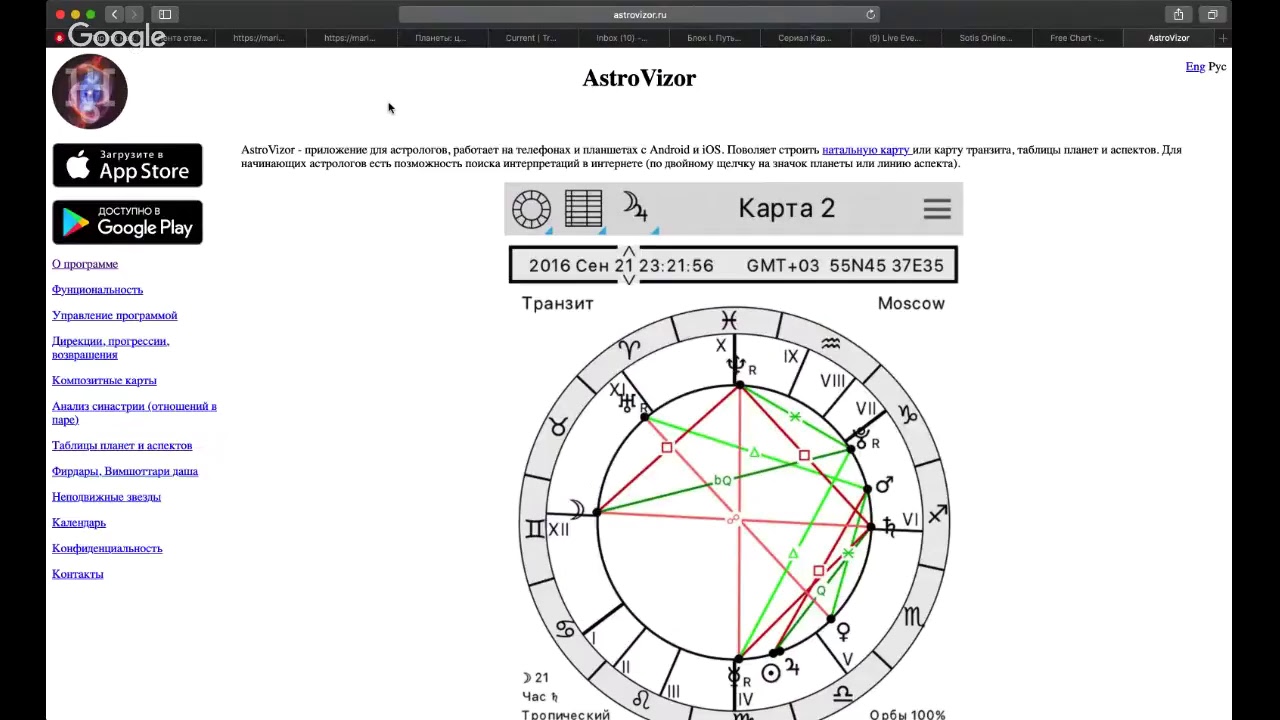The width and height of the screenshot is (1280, 720).
Task: Click the Venus symbol on the chart
Action: tap(843, 631)
